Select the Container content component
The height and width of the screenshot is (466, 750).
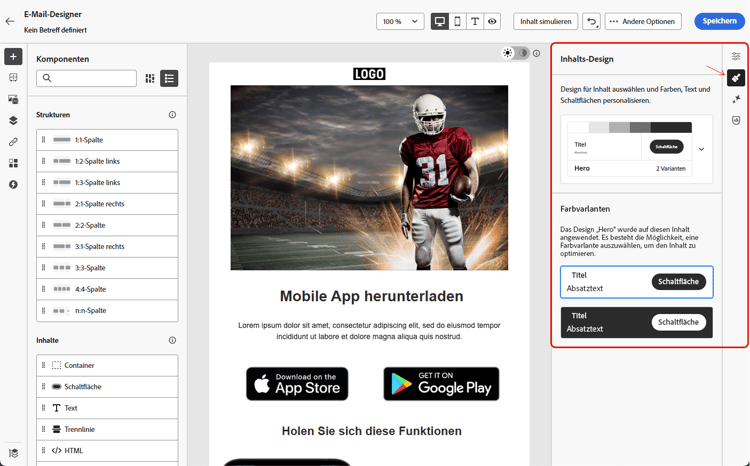pos(107,365)
